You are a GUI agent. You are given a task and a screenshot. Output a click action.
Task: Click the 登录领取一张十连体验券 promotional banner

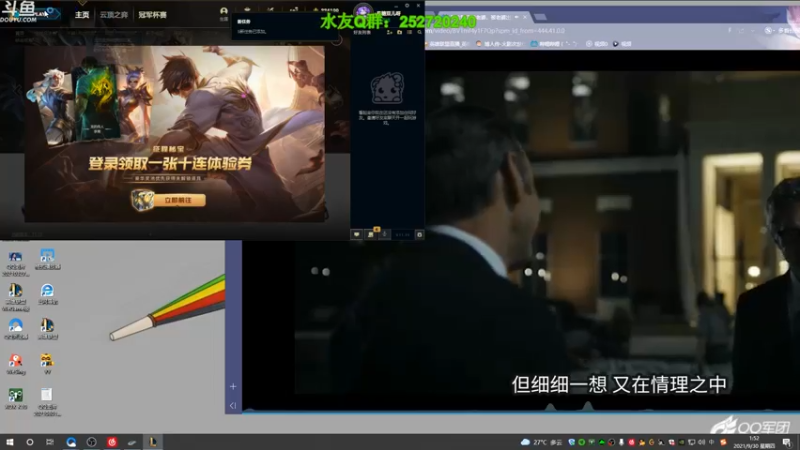pos(174,134)
